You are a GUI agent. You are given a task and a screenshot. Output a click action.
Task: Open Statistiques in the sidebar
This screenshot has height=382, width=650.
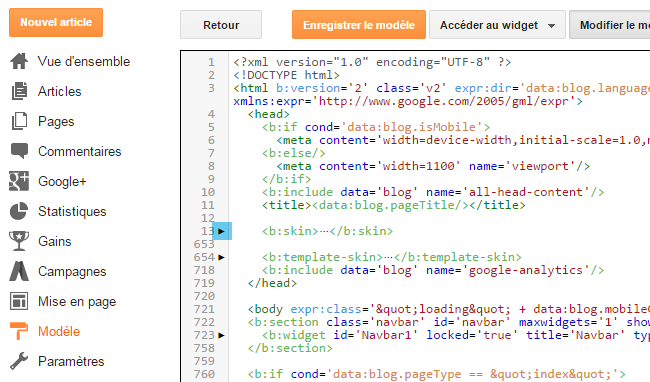click(72, 211)
